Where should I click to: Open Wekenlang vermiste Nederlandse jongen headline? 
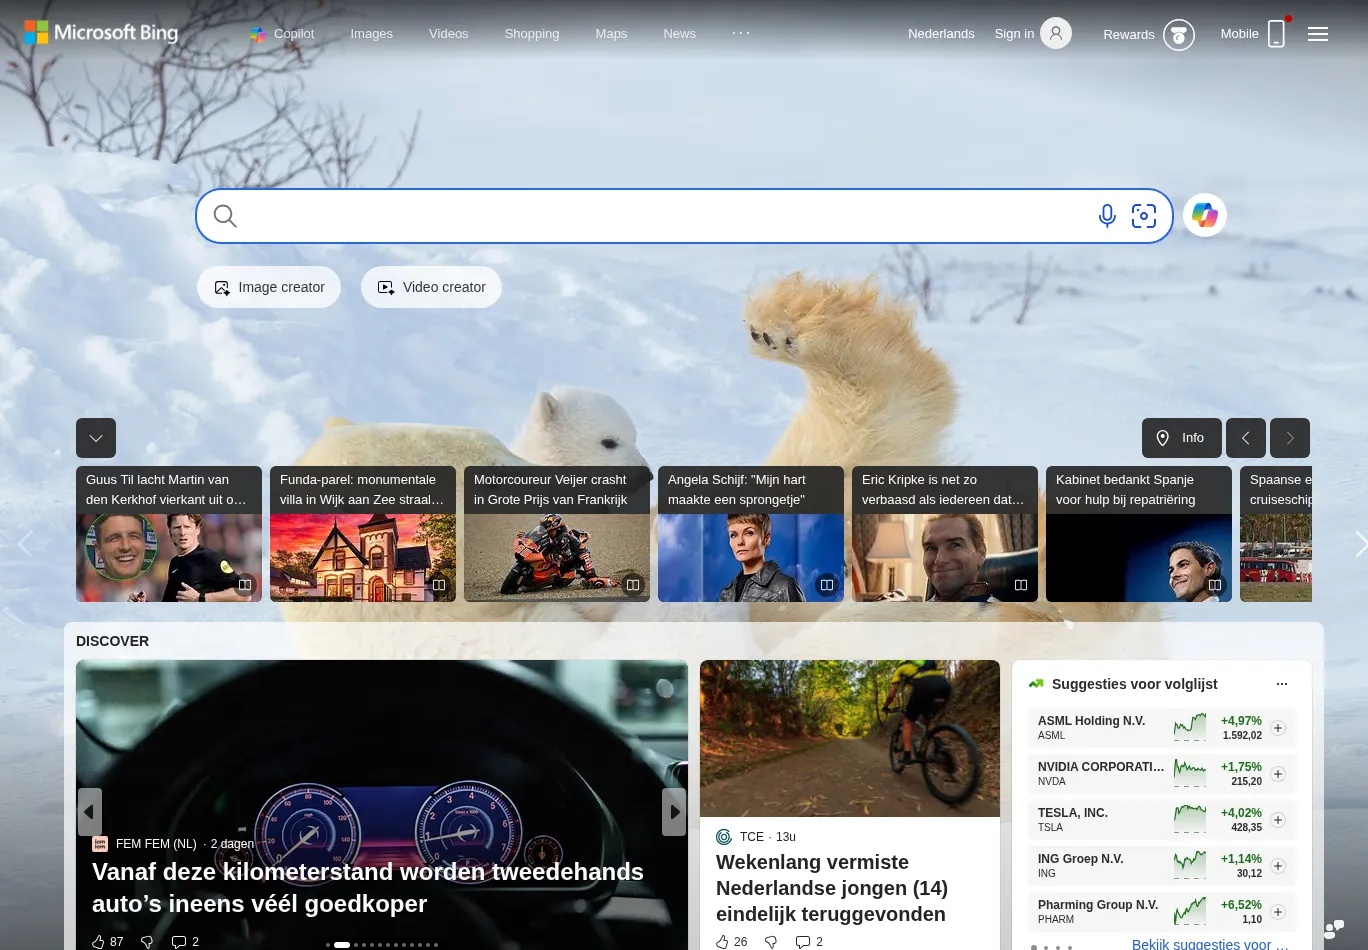pyautogui.click(x=832, y=888)
